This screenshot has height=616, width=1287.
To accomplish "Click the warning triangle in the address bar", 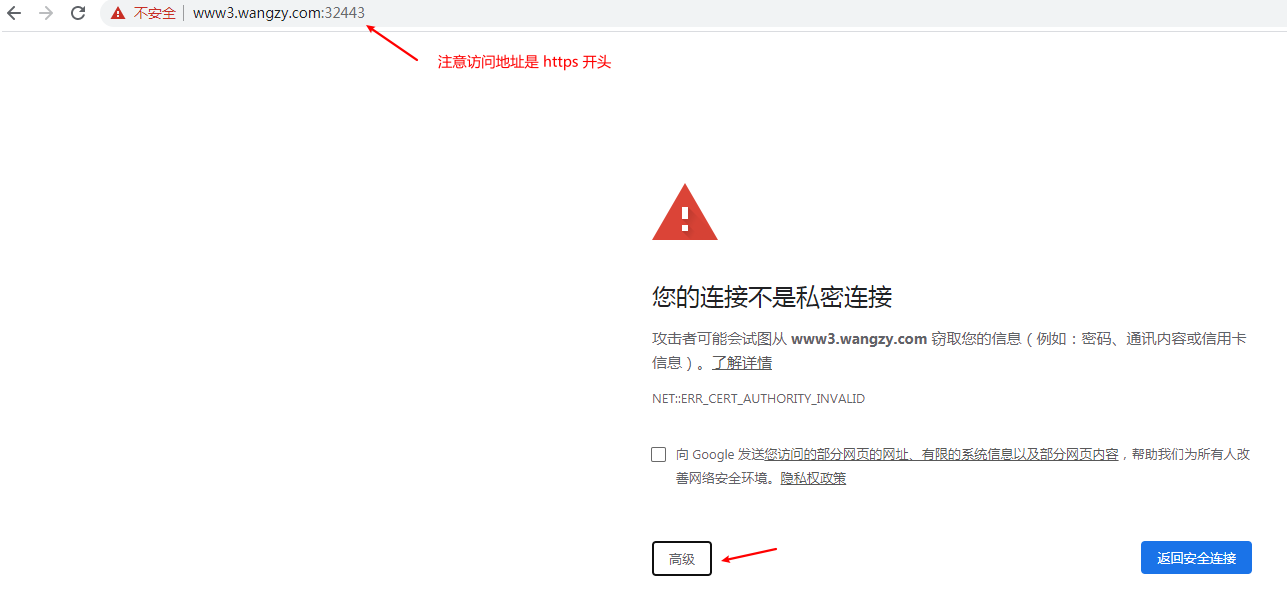I will tap(118, 13).
